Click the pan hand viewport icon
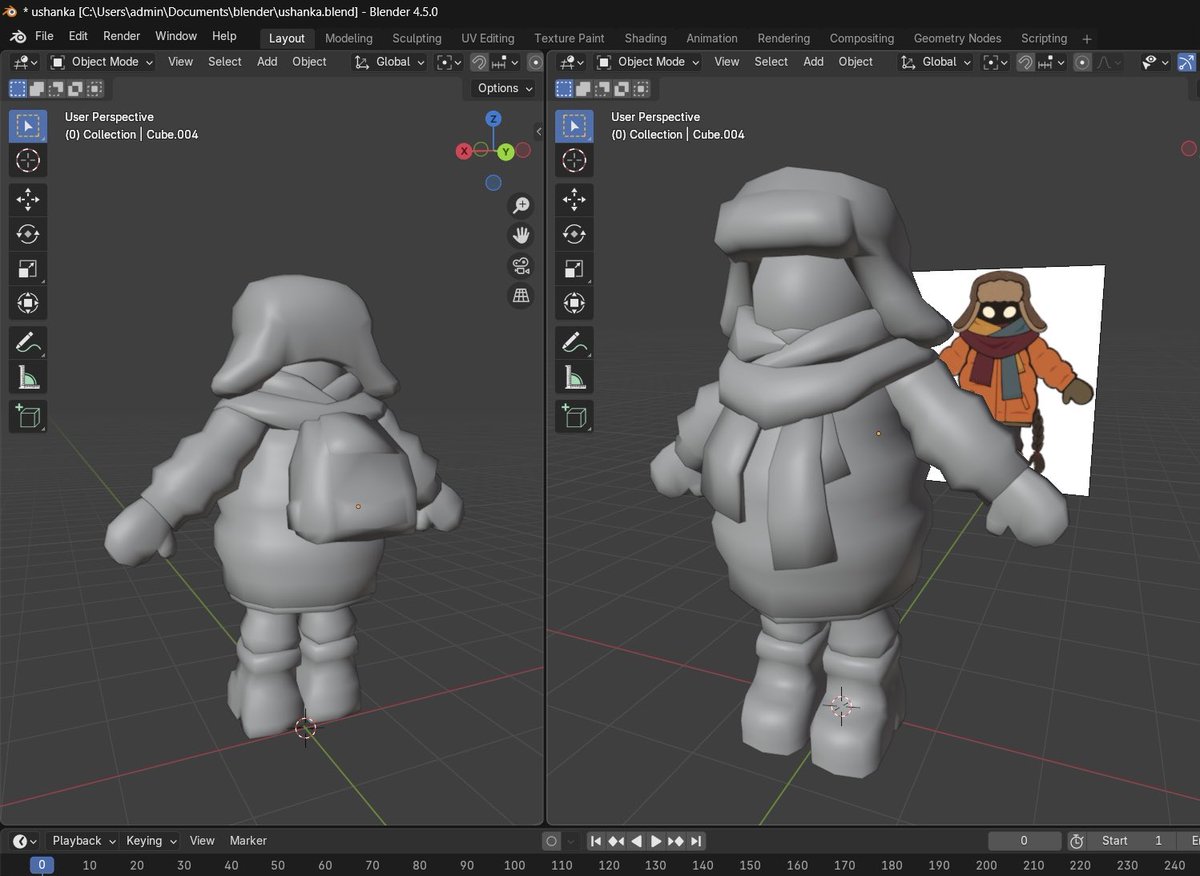 [x=521, y=235]
